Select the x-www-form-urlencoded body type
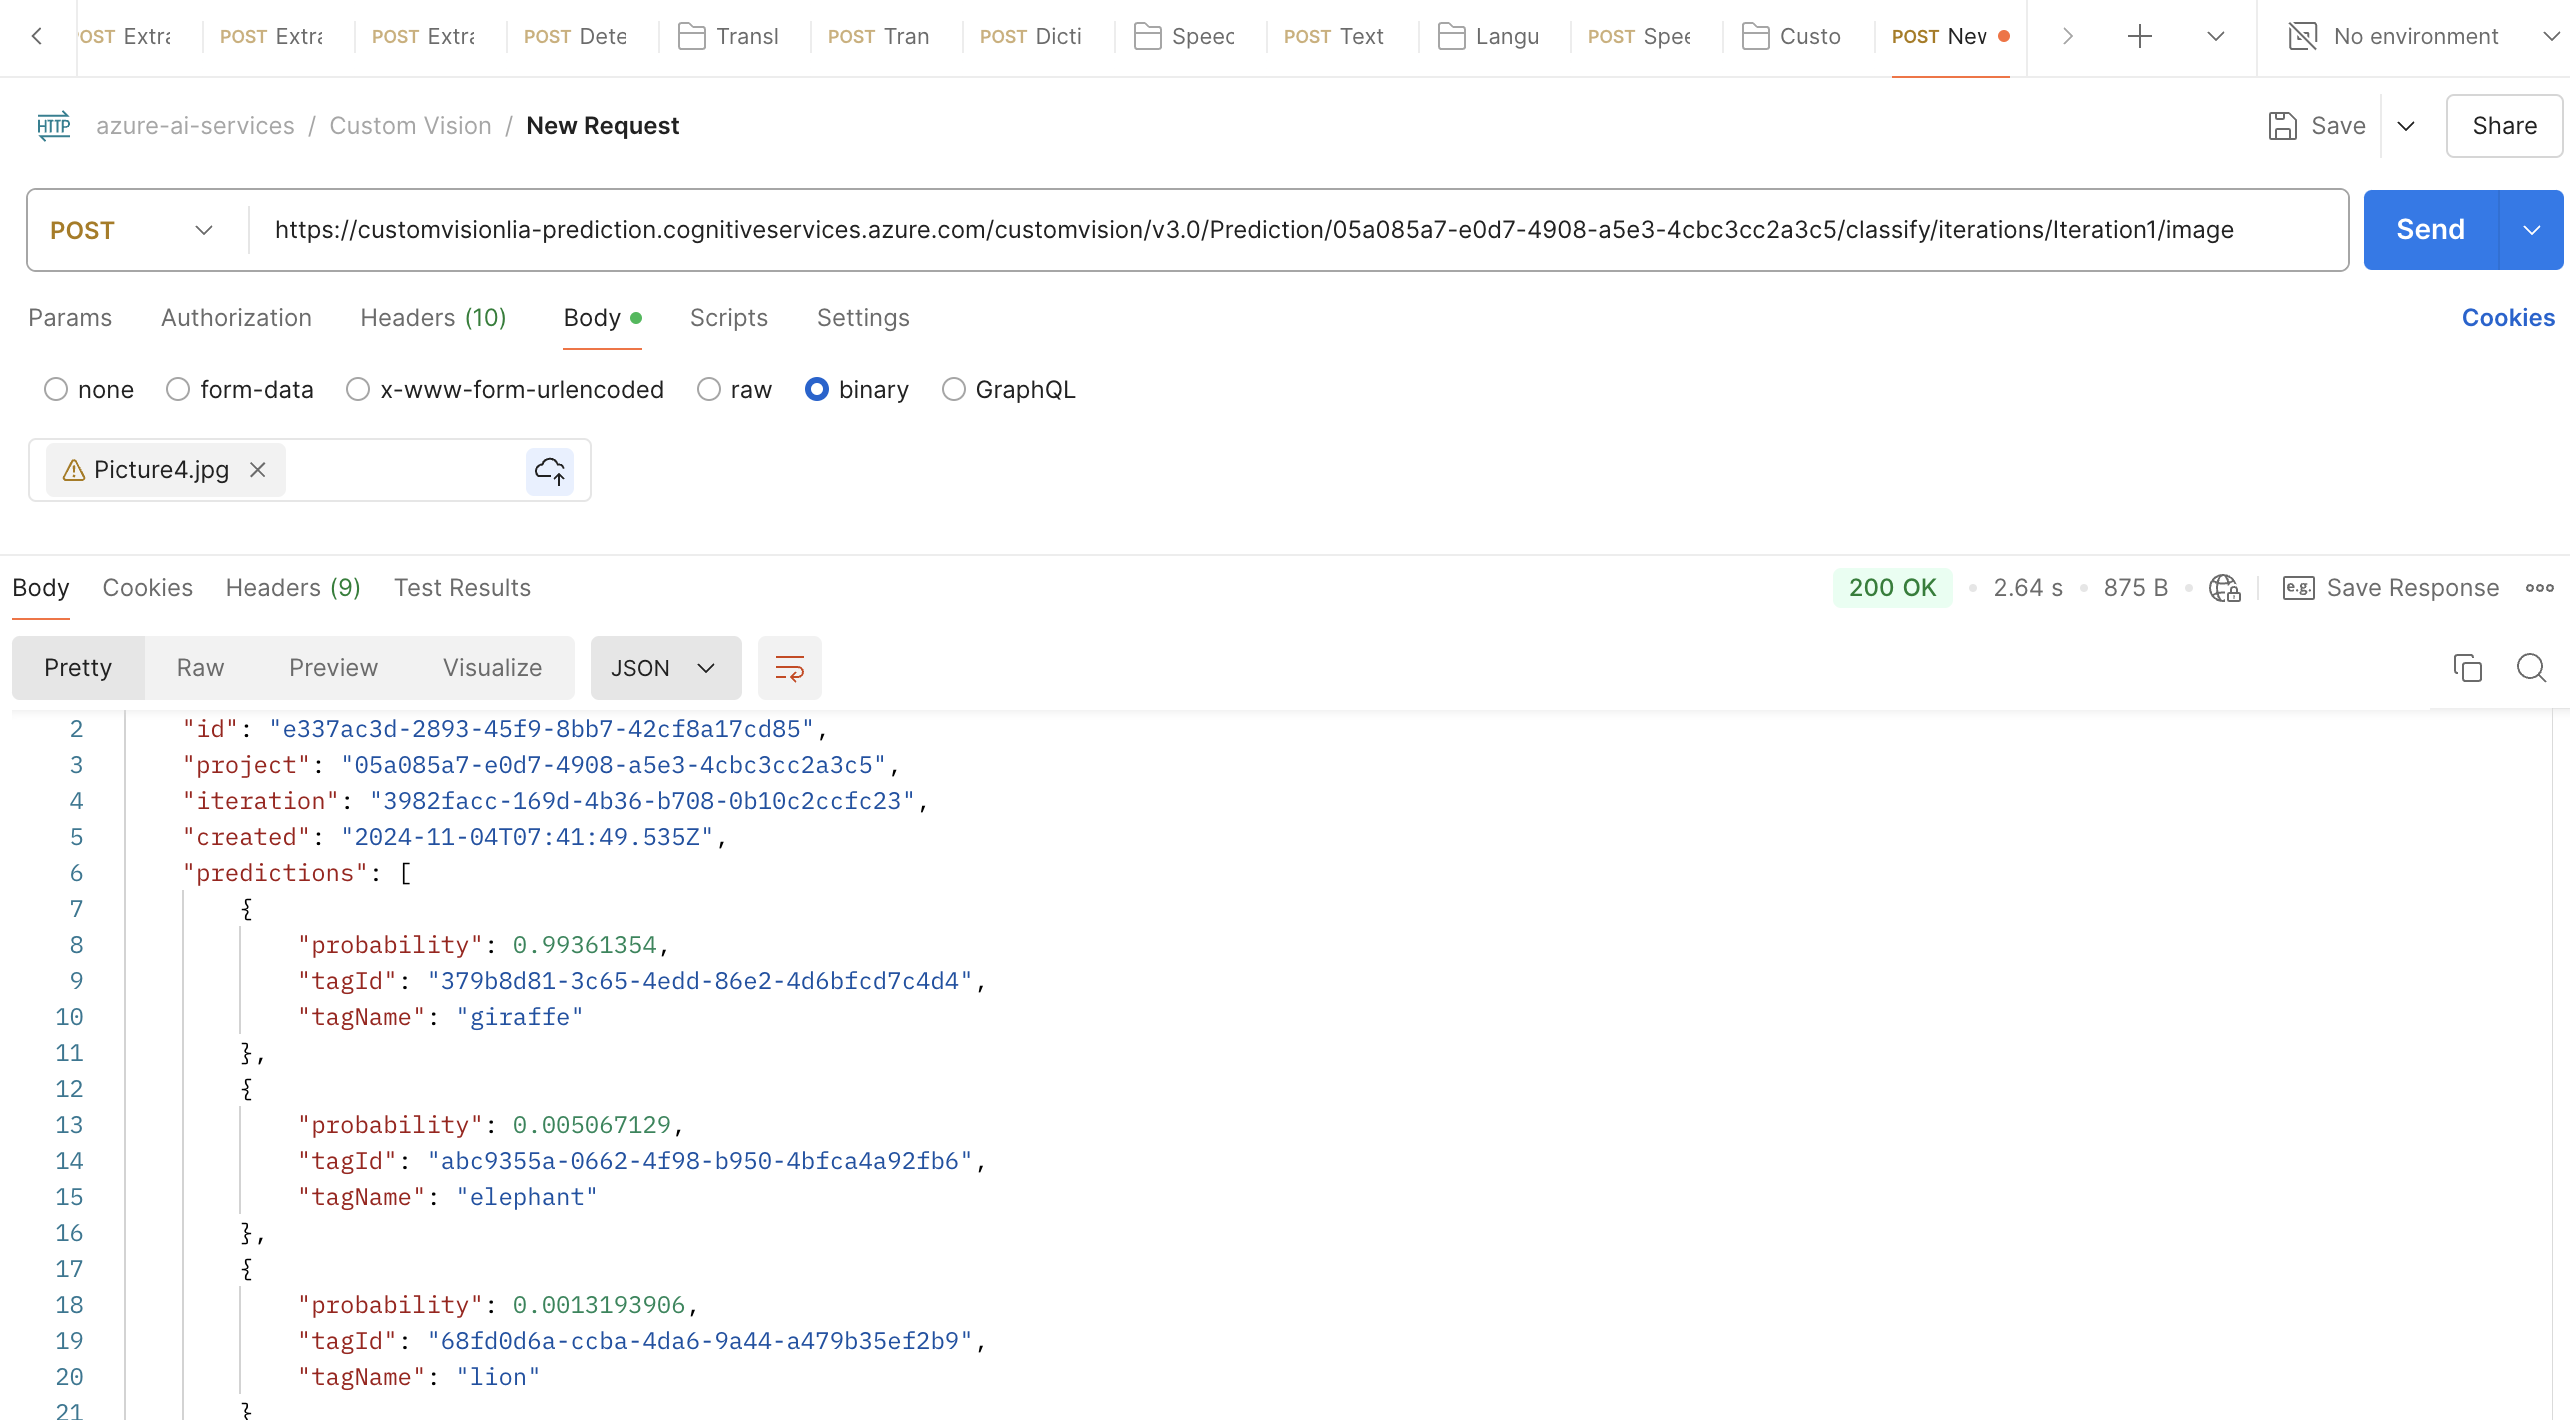Image resolution: width=2570 pixels, height=1420 pixels. coord(358,390)
